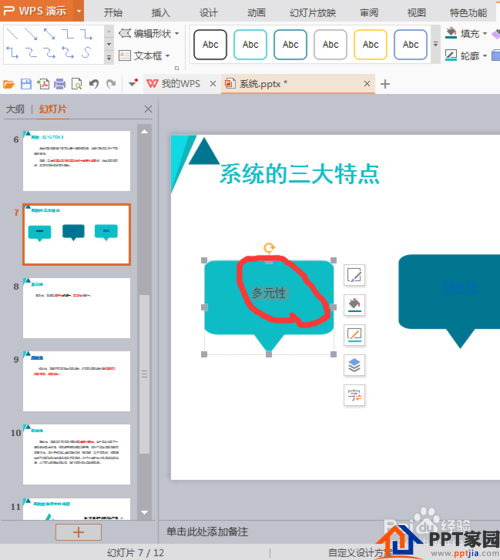Screen dimensions: 500x560
Task: Click the layer order quick-tool
Action: 354,365
